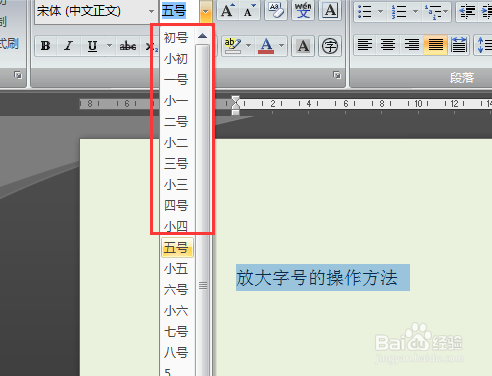Apply character border icon

click(x=330, y=11)
